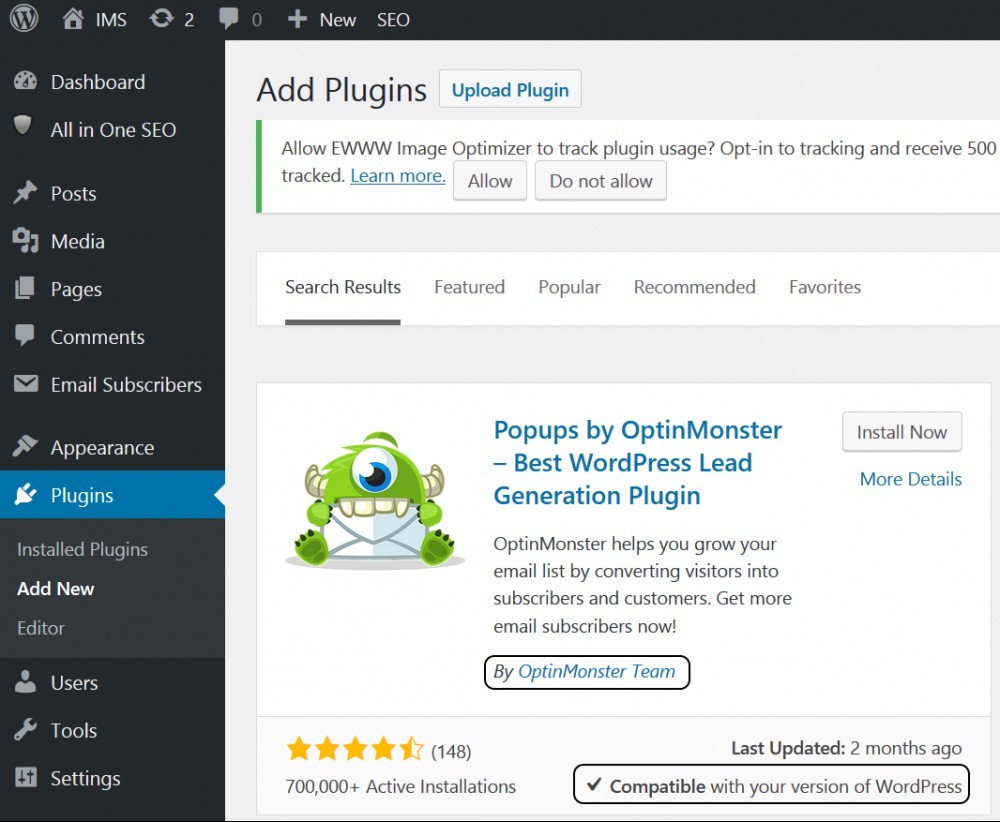Screen dimensions: 1000x822
Task: Open OptinMonster Team author link
Action: 596,671
